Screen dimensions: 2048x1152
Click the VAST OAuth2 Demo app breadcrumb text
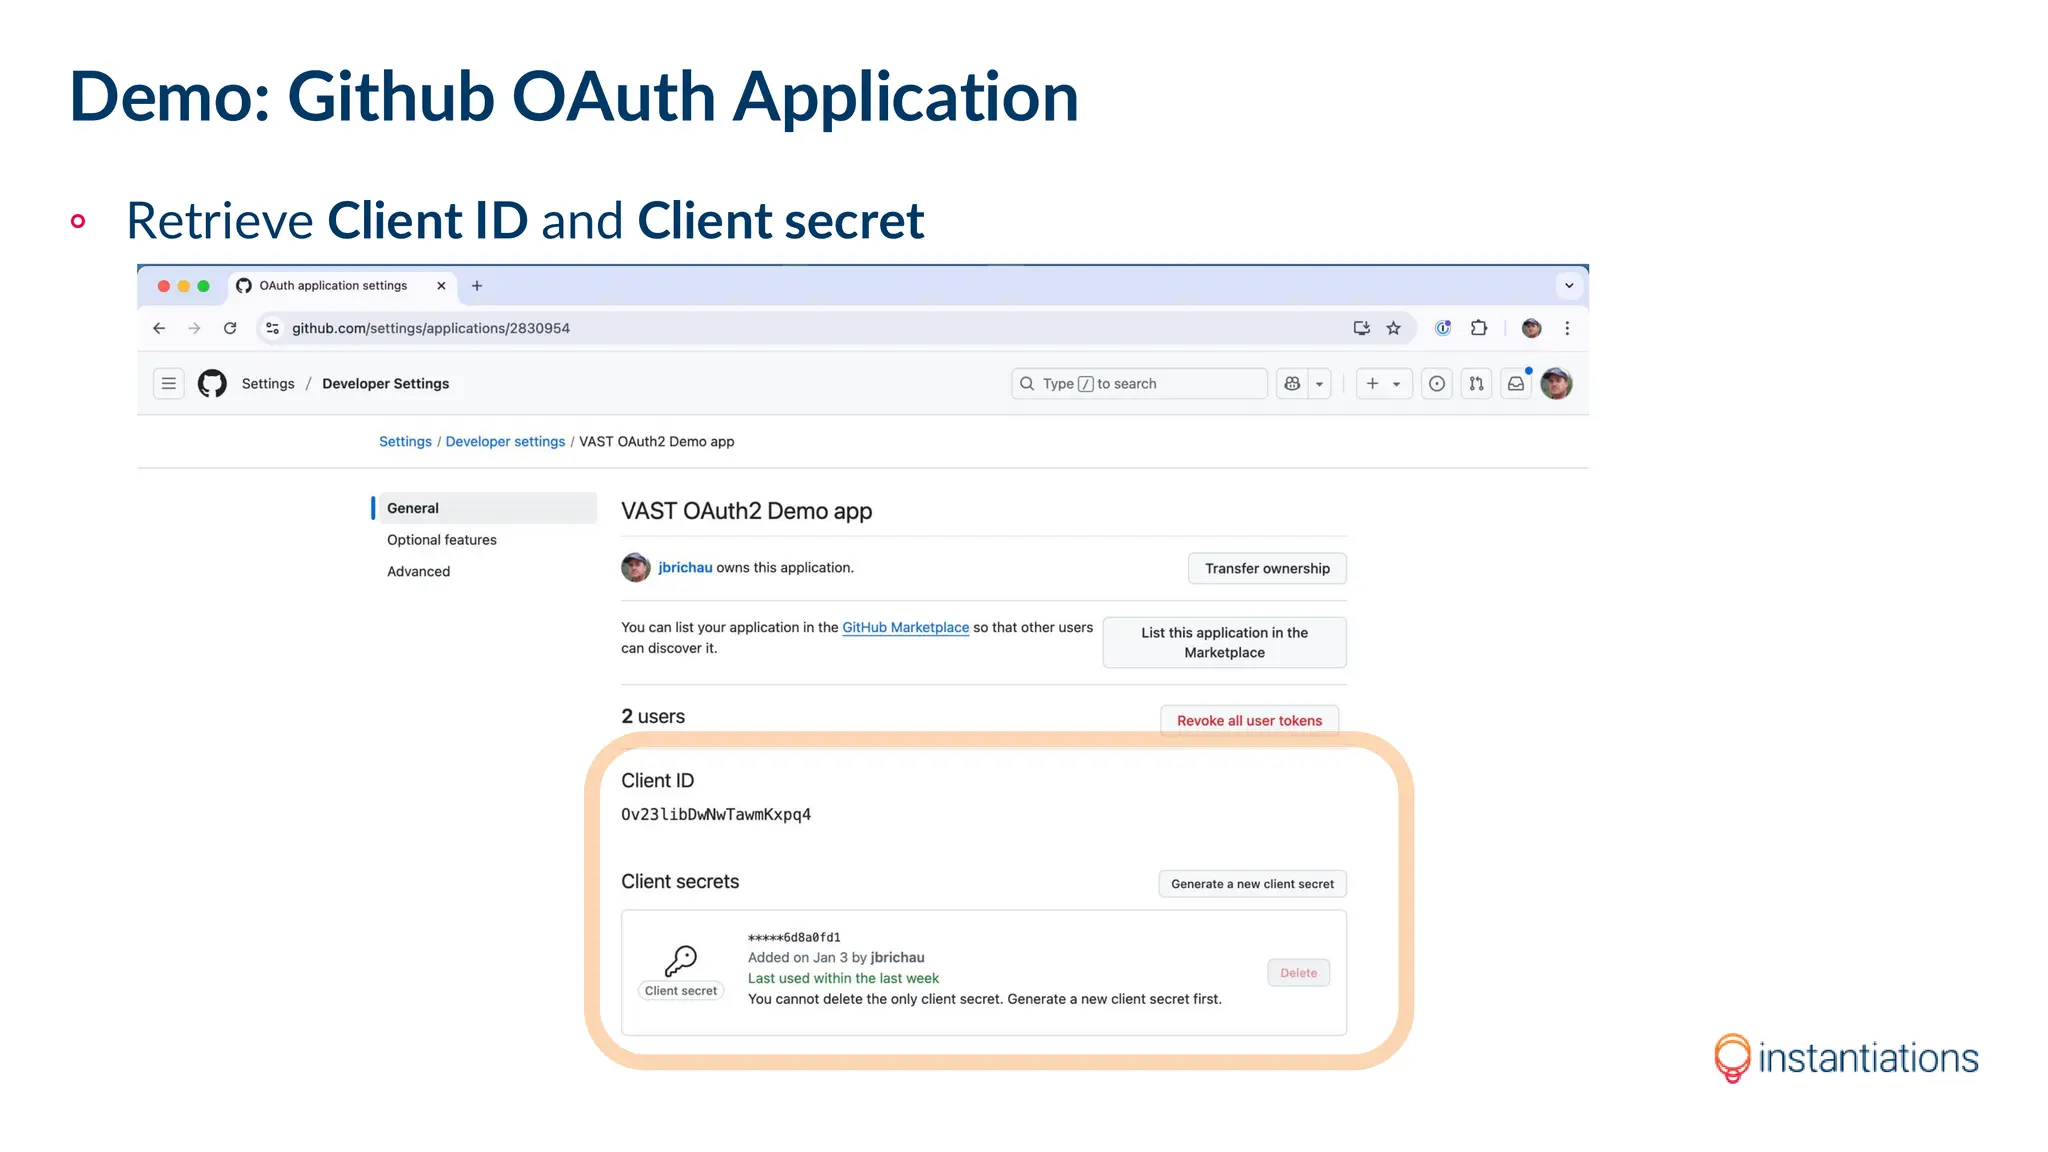tap(656, 442)
